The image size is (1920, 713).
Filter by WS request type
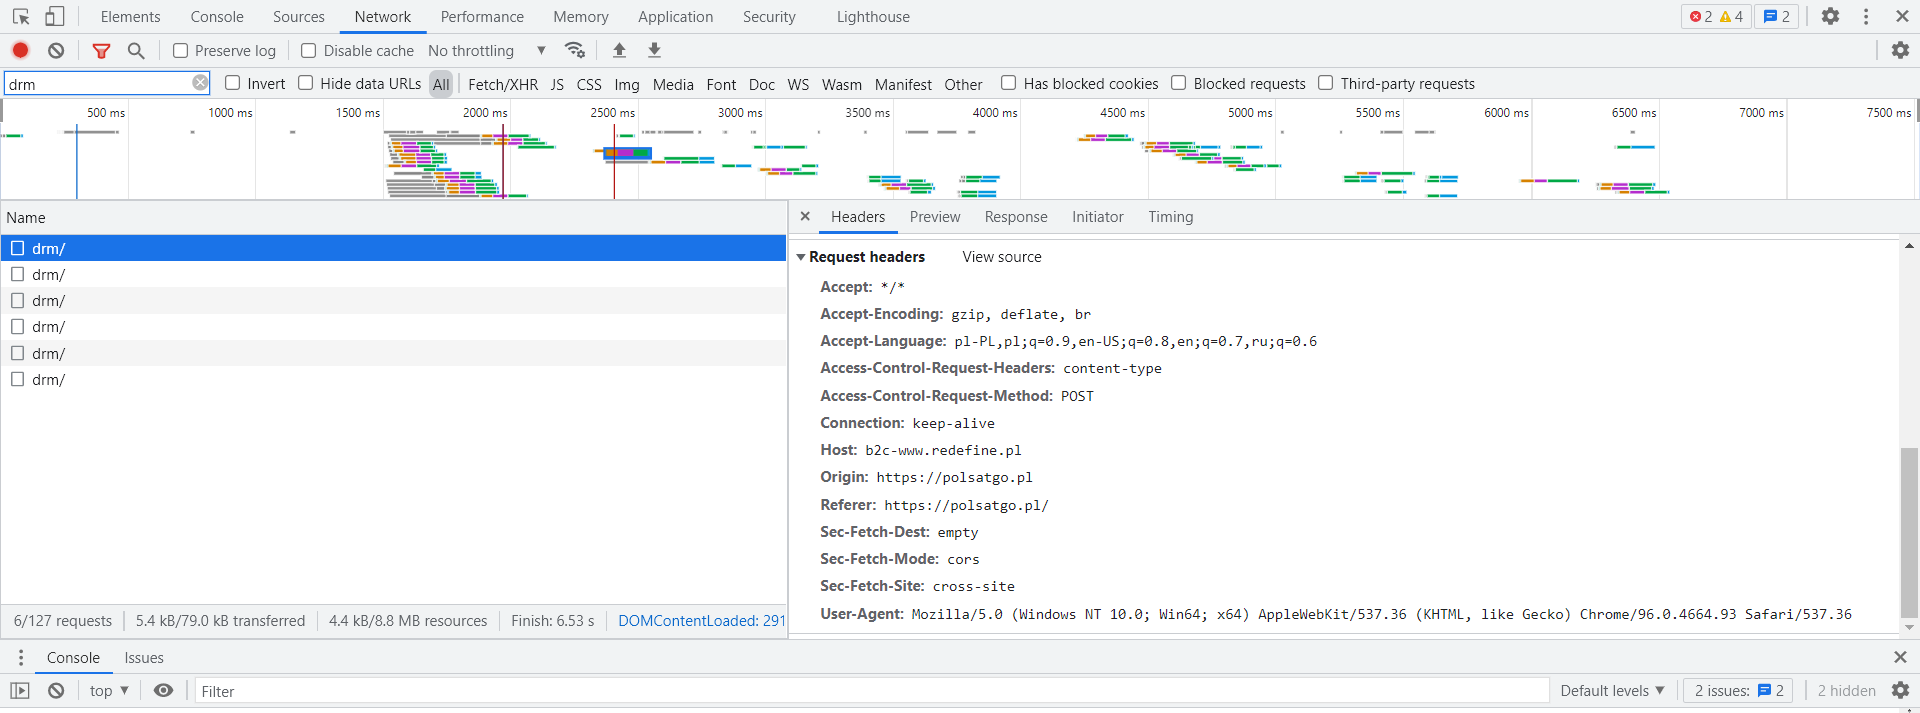point(798,84)
